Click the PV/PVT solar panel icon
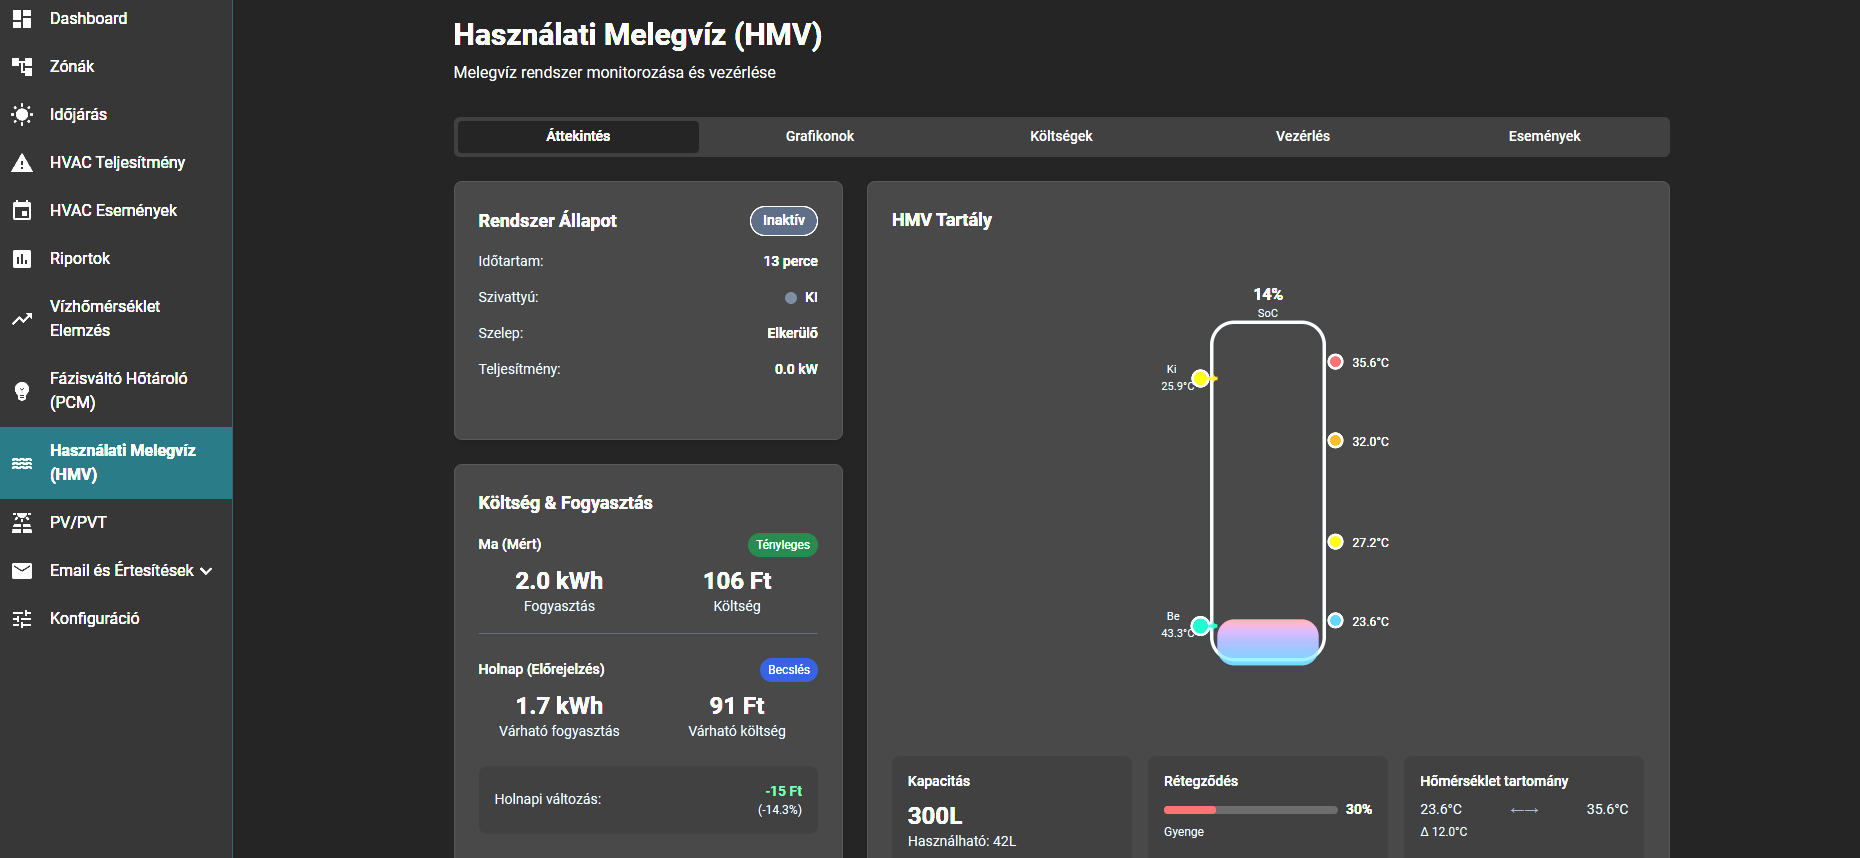Image resolution: width=1860 pixels, height=858 pixels. click(22, 522)
